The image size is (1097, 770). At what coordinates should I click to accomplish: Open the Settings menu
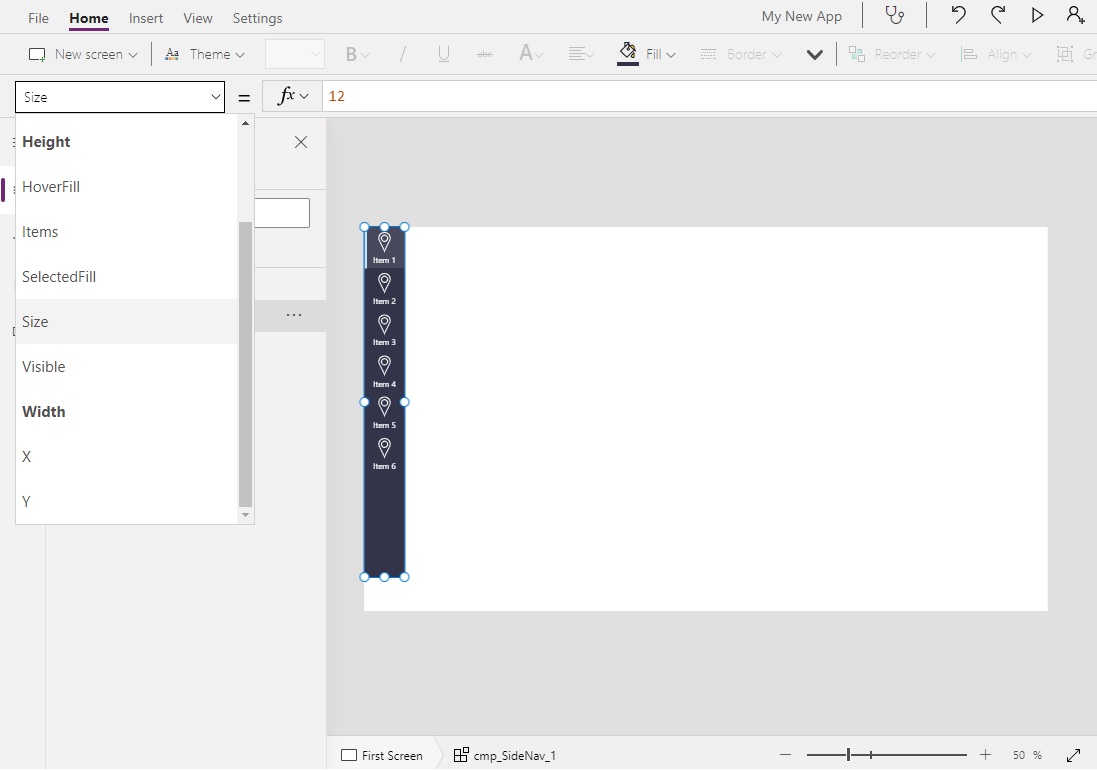click(x=257, y=17)
